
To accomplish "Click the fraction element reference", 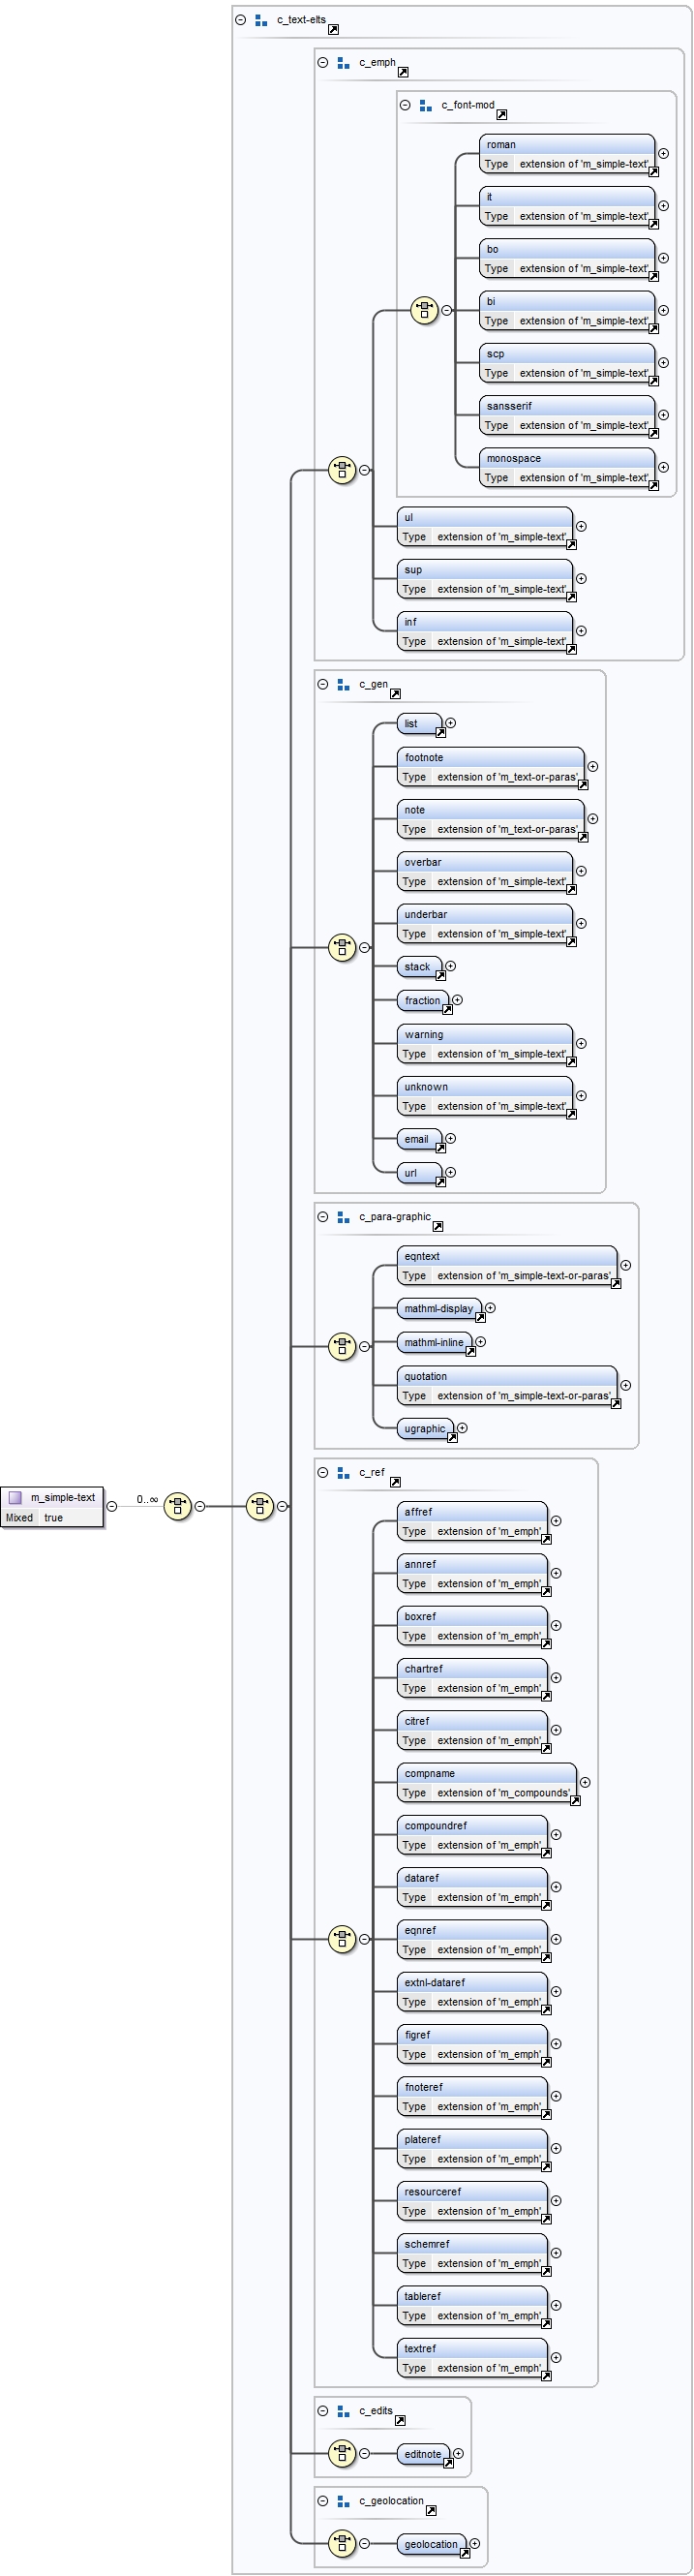I will (422, 1000).
